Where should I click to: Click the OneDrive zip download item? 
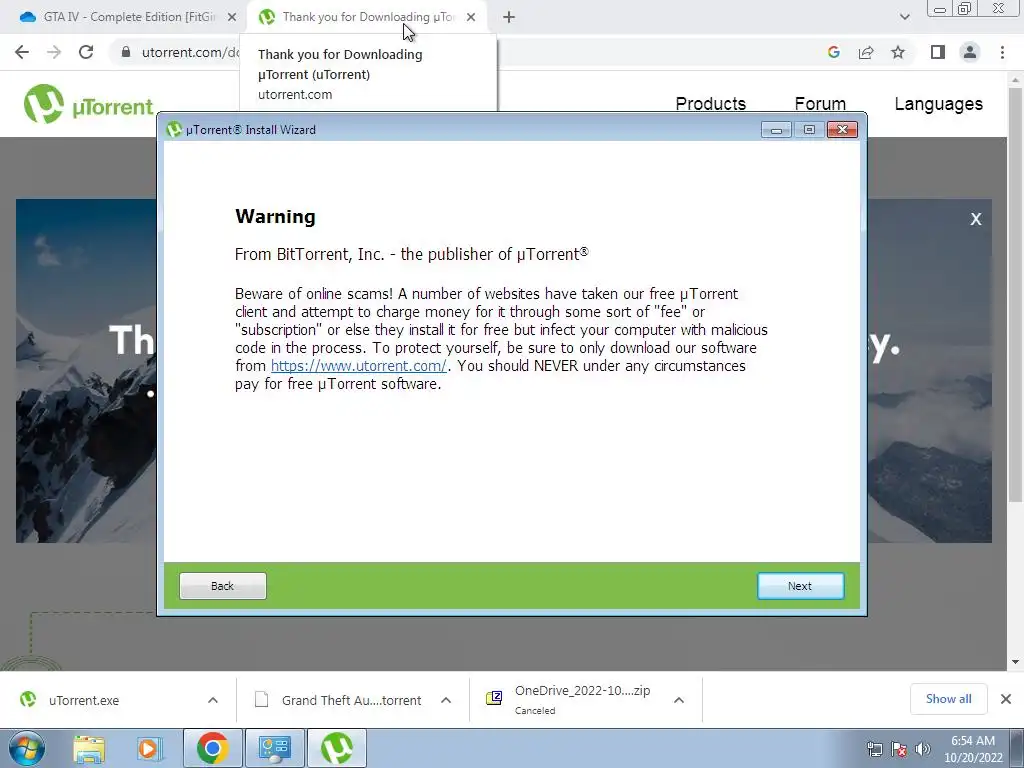coord(568,699)
